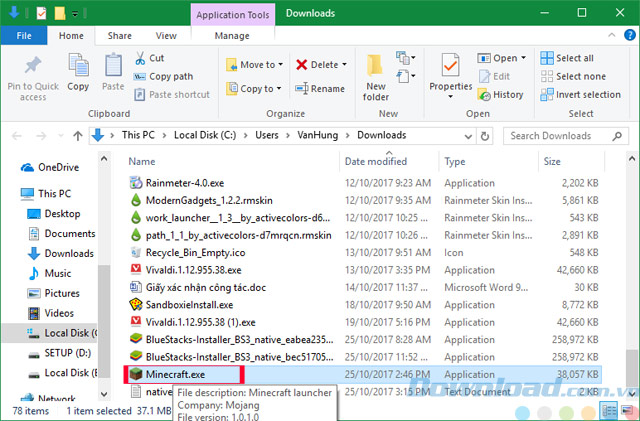
Task: Select Recycle_Bin_Empty.ico file
Action: pyautogui.click(x=187, y=253)
